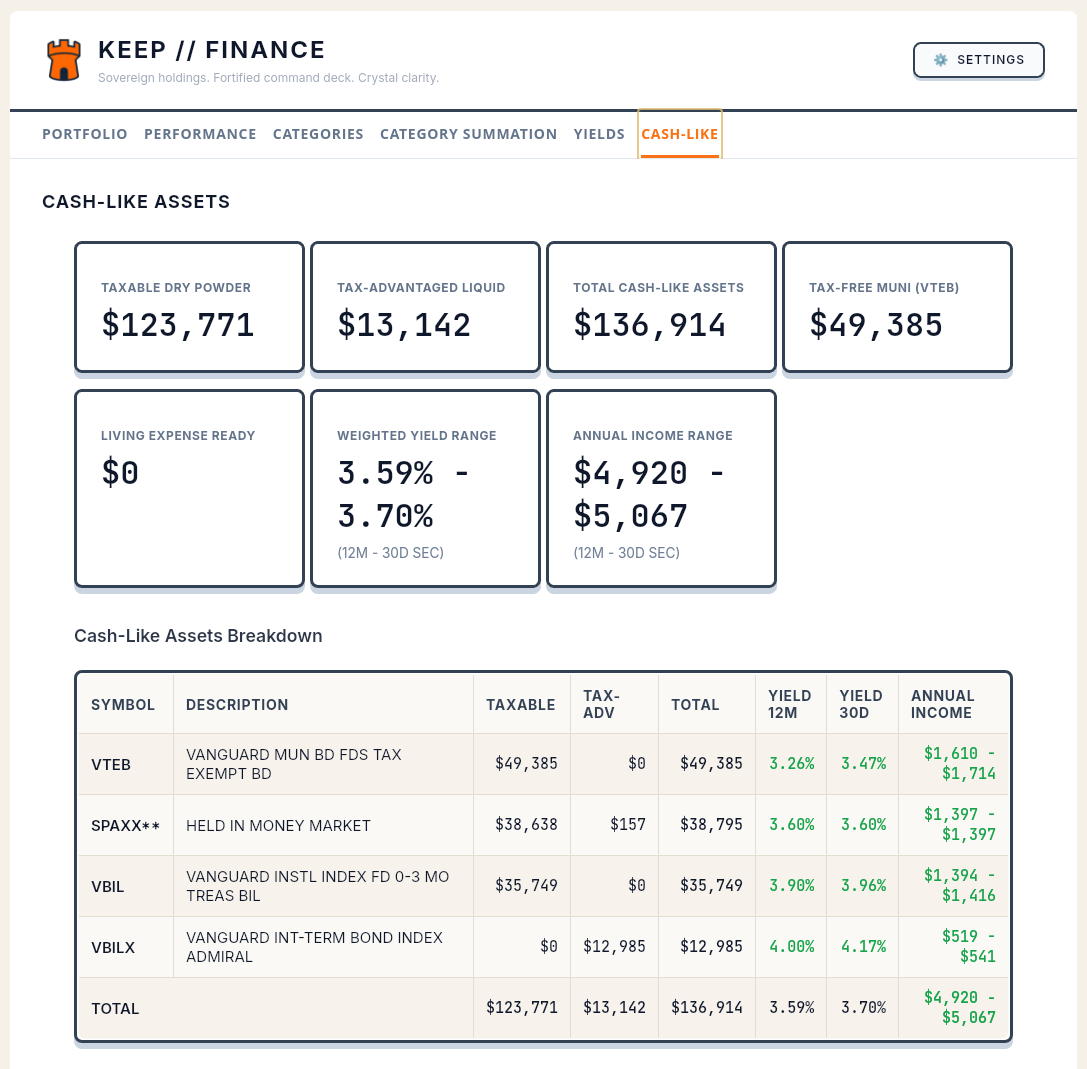The width and height of the screenshot is (1087, 1069).
Task: Open the Settings panel
Action: coord(978,60)
